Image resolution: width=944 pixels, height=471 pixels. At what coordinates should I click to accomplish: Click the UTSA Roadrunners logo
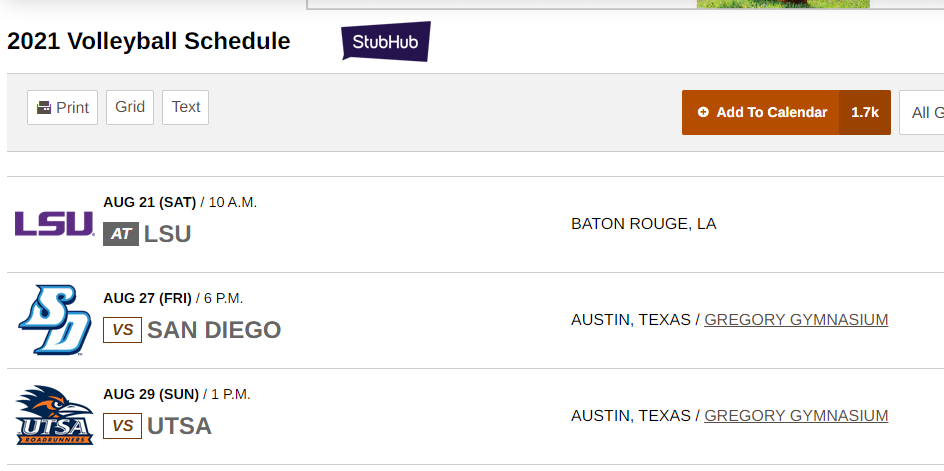54,416
